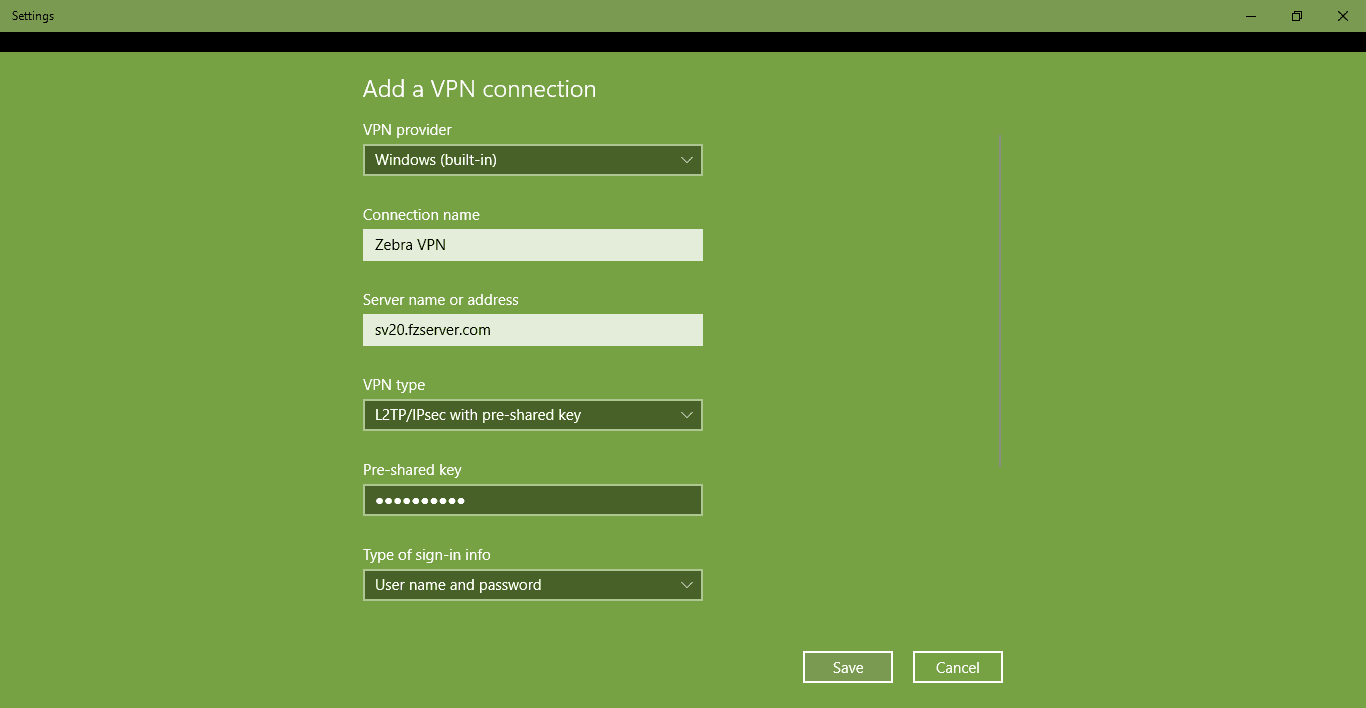Focus the Pre-shared key password field
The height and width of the screenshot is (708, 1366).
pos(532,500)
